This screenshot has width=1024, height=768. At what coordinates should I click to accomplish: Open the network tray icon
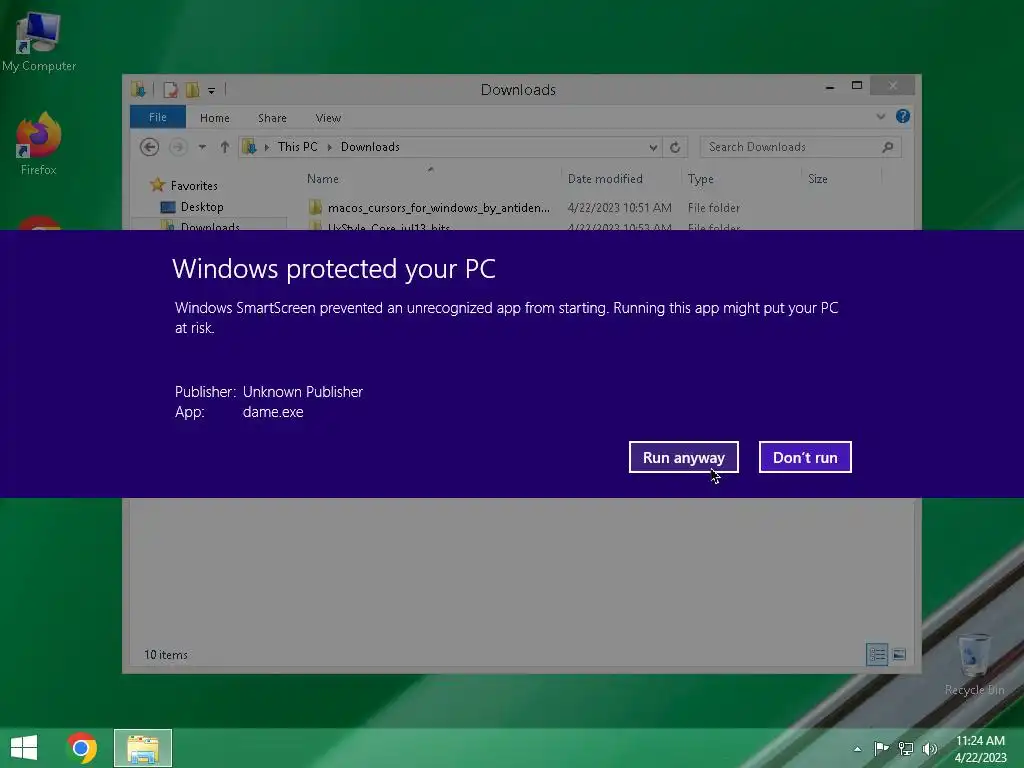click(x=905, y=748)
